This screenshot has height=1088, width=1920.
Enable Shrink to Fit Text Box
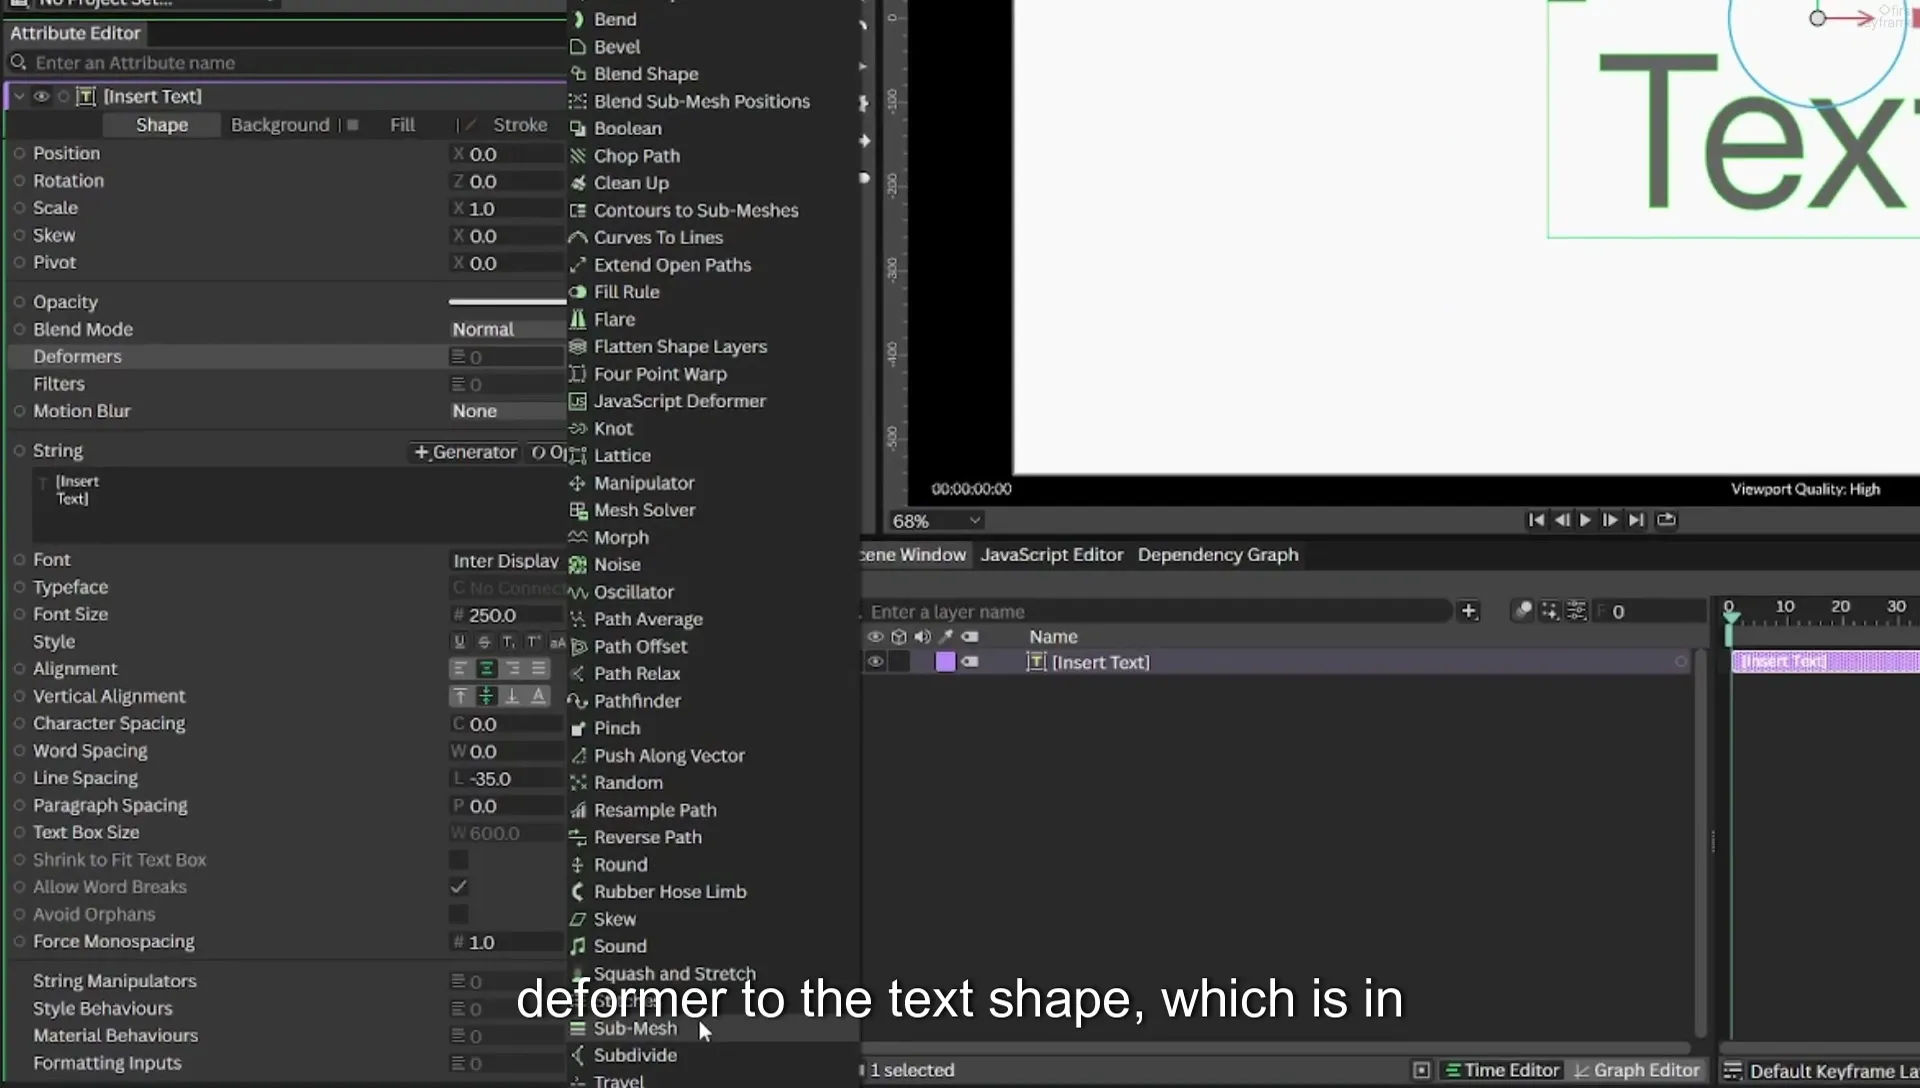tap(458, 860)
